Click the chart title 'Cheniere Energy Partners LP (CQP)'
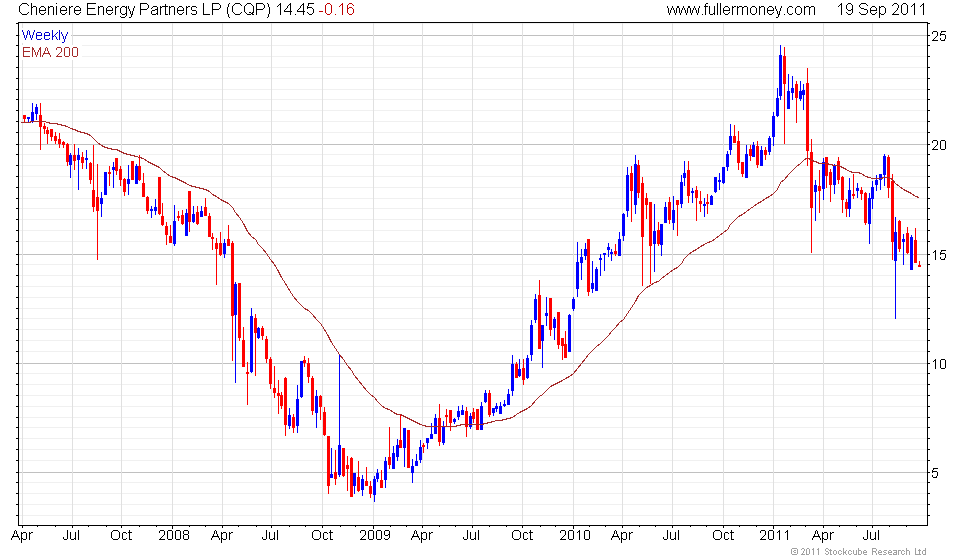Screen dimensions: 980x560 145,10
